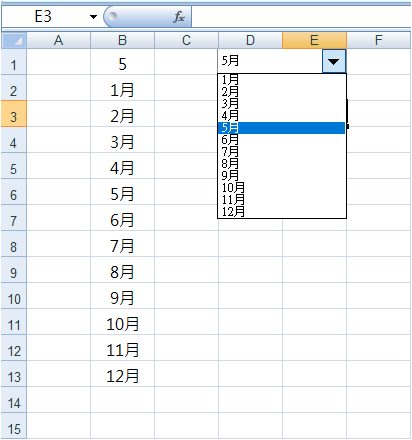The height and width of the screenshot is (440, 412).
Task: Click the combo box field showing 5月
Action: click(270, 61)
